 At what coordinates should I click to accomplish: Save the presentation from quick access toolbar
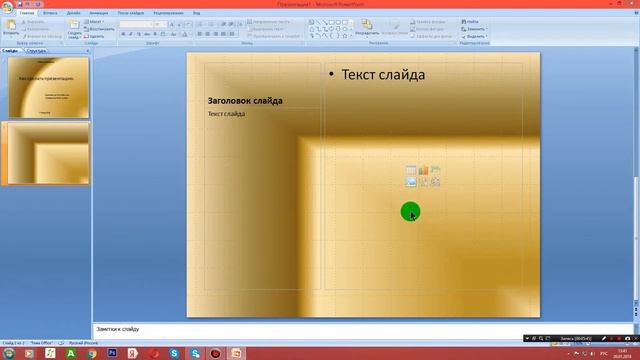coord(20,4)
